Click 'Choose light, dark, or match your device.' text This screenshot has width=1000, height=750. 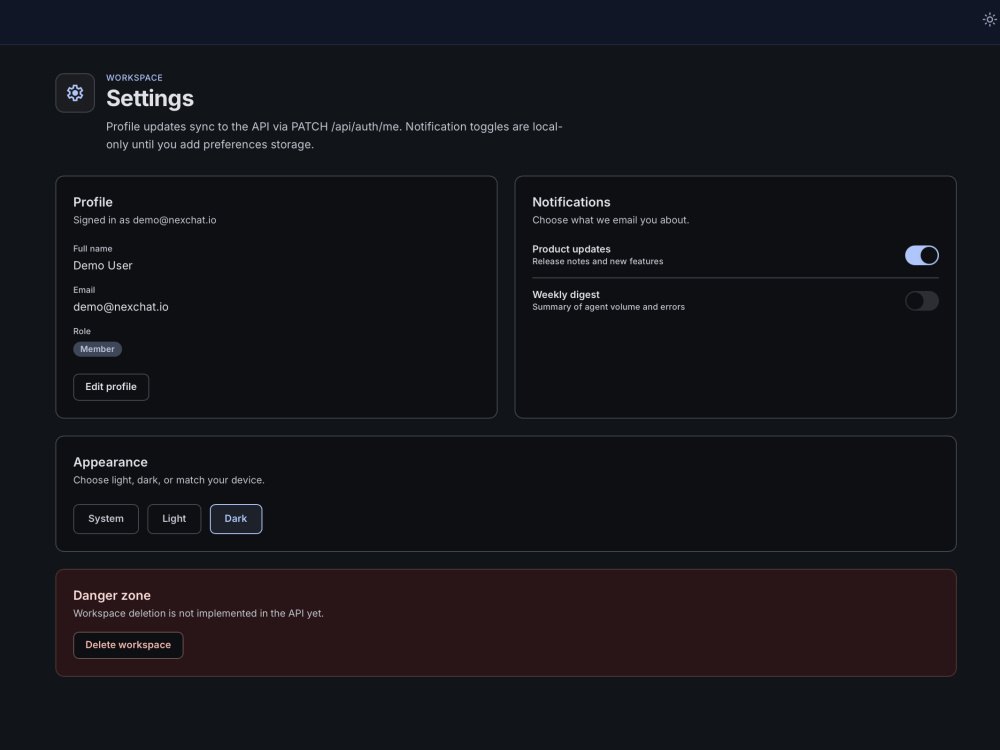(x=169, y=480)
